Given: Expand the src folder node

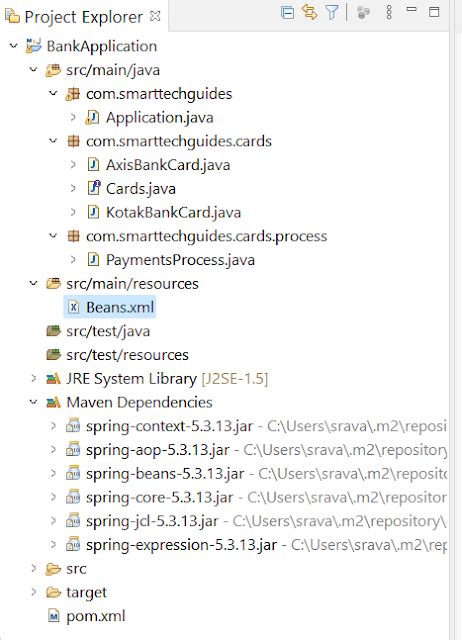Looking at the screenshot, I should point(34,568).
